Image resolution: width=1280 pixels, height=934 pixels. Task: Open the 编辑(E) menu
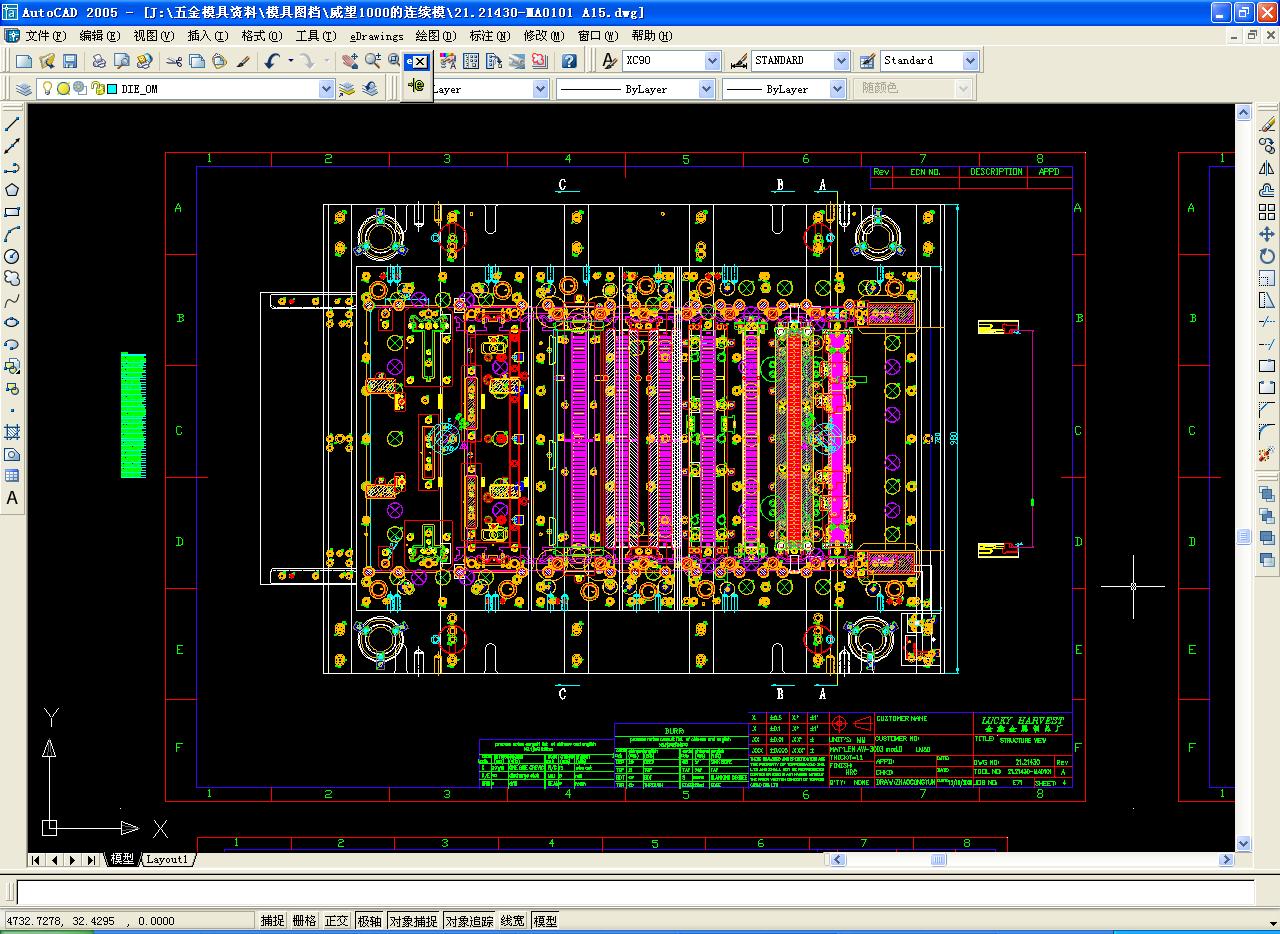(99, 36)
